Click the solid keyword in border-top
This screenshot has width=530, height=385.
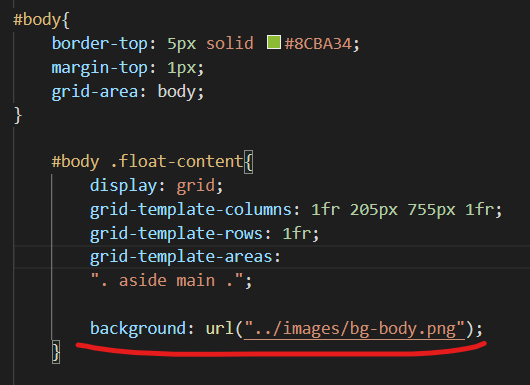pos(230,44)
